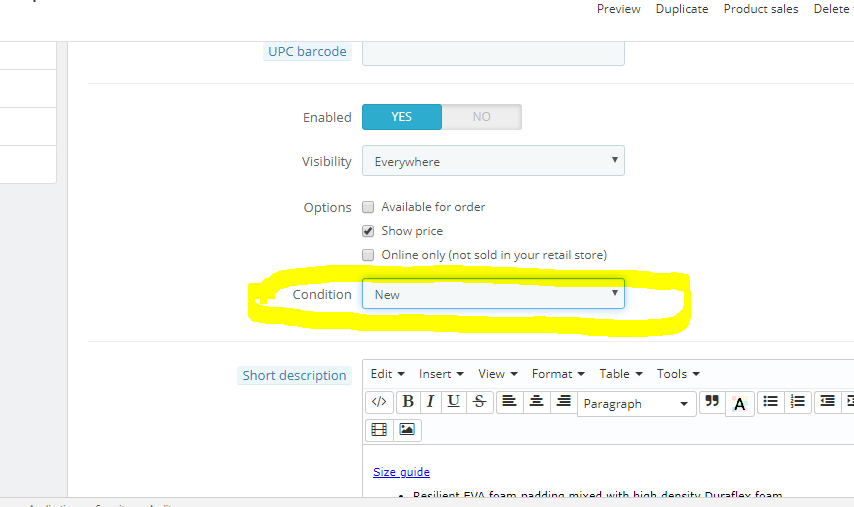Click Preview in top toolbar
The image size is (854, 507).
(619, 9)
